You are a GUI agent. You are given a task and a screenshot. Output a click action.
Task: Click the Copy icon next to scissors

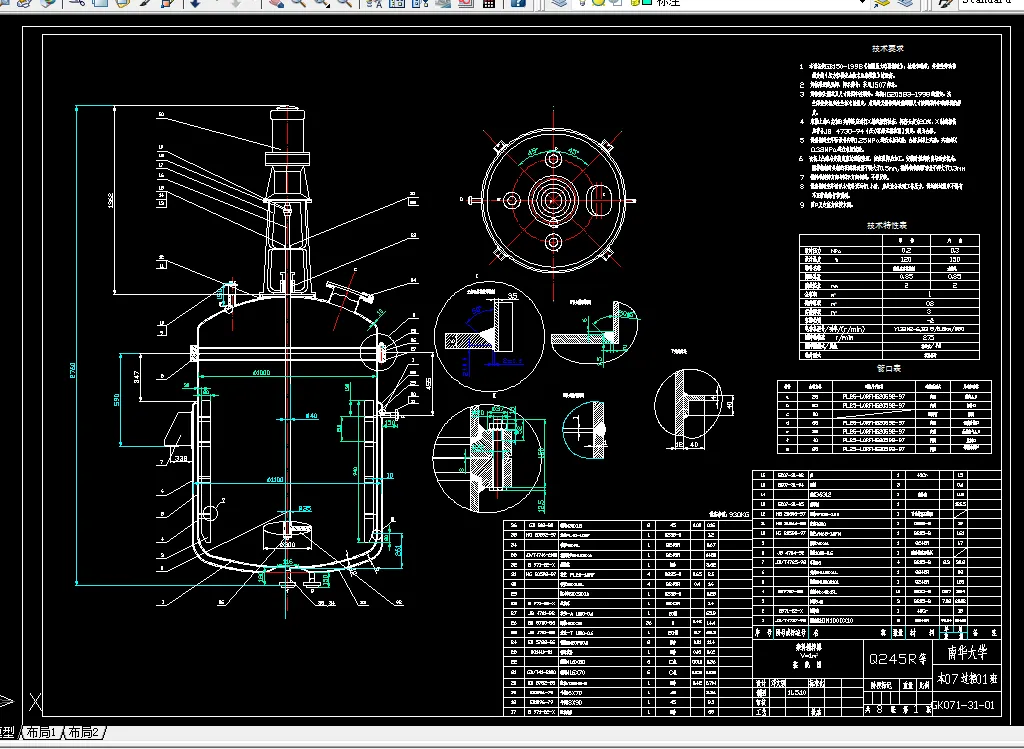pyautogui.click(x=100, y=3)
